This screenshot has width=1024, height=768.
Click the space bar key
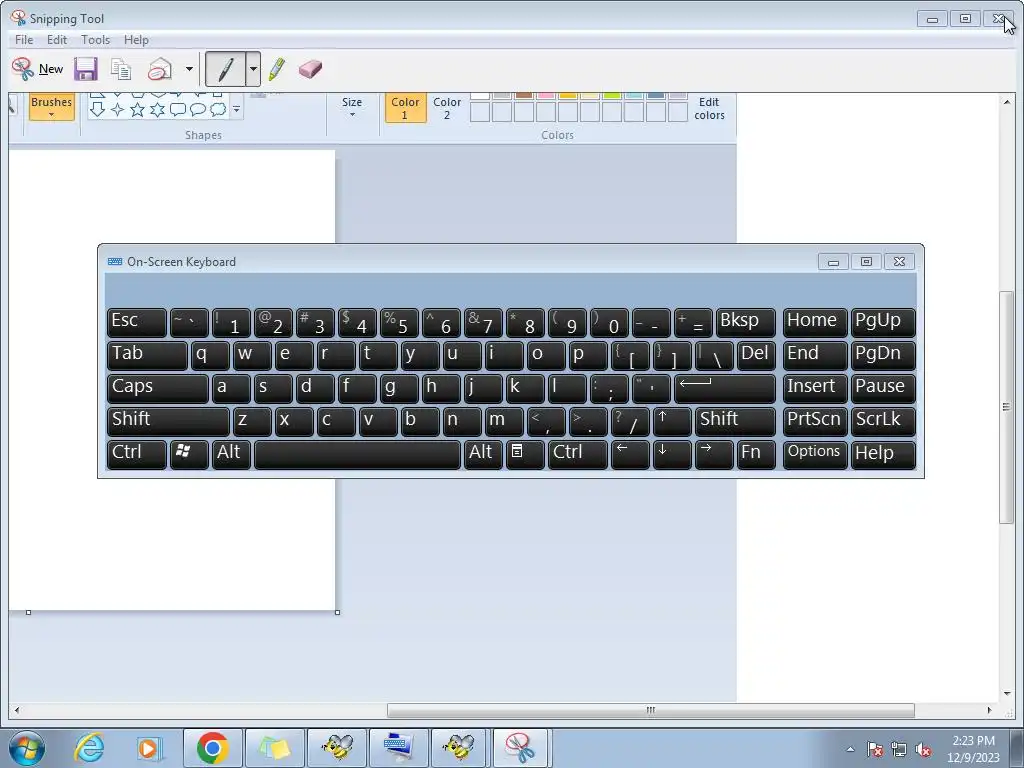(x=357, y=455)
